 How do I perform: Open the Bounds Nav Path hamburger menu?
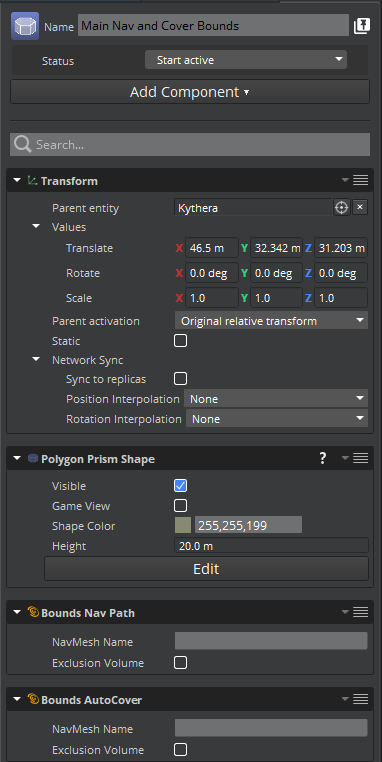pyautogui.click(x=360, y=612)
